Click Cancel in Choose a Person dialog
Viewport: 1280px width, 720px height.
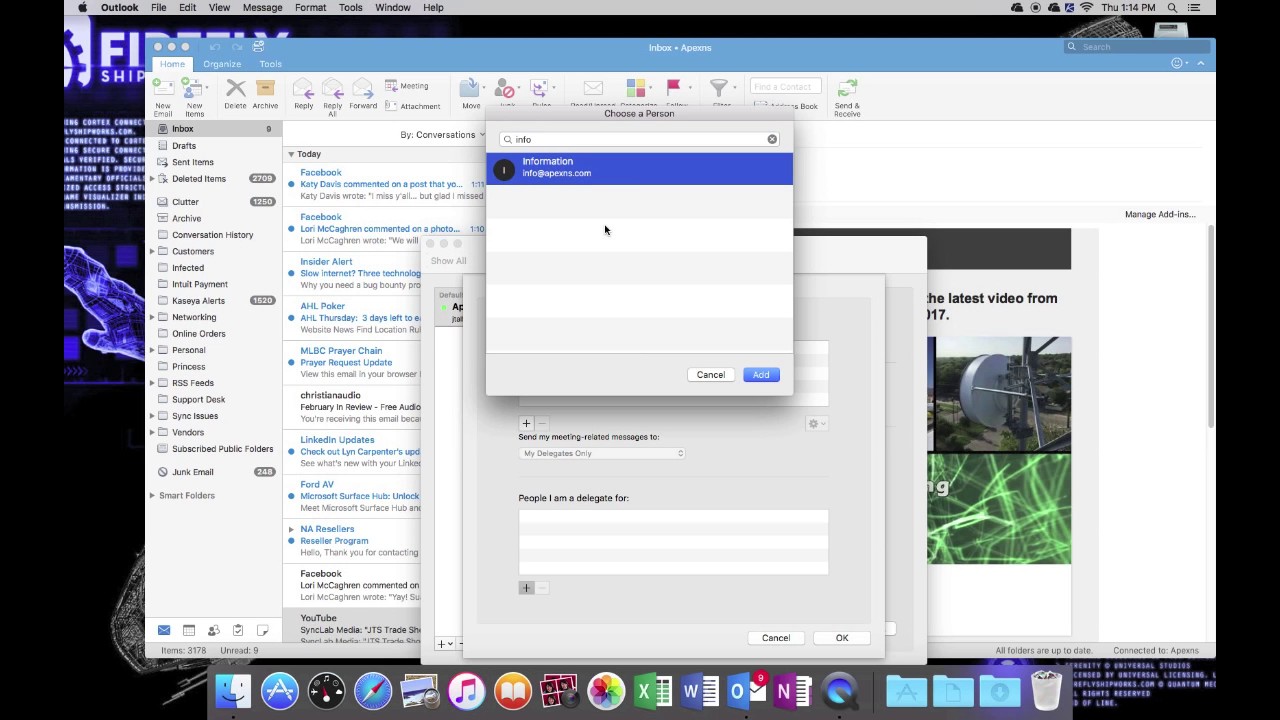(x=711, y=375)
